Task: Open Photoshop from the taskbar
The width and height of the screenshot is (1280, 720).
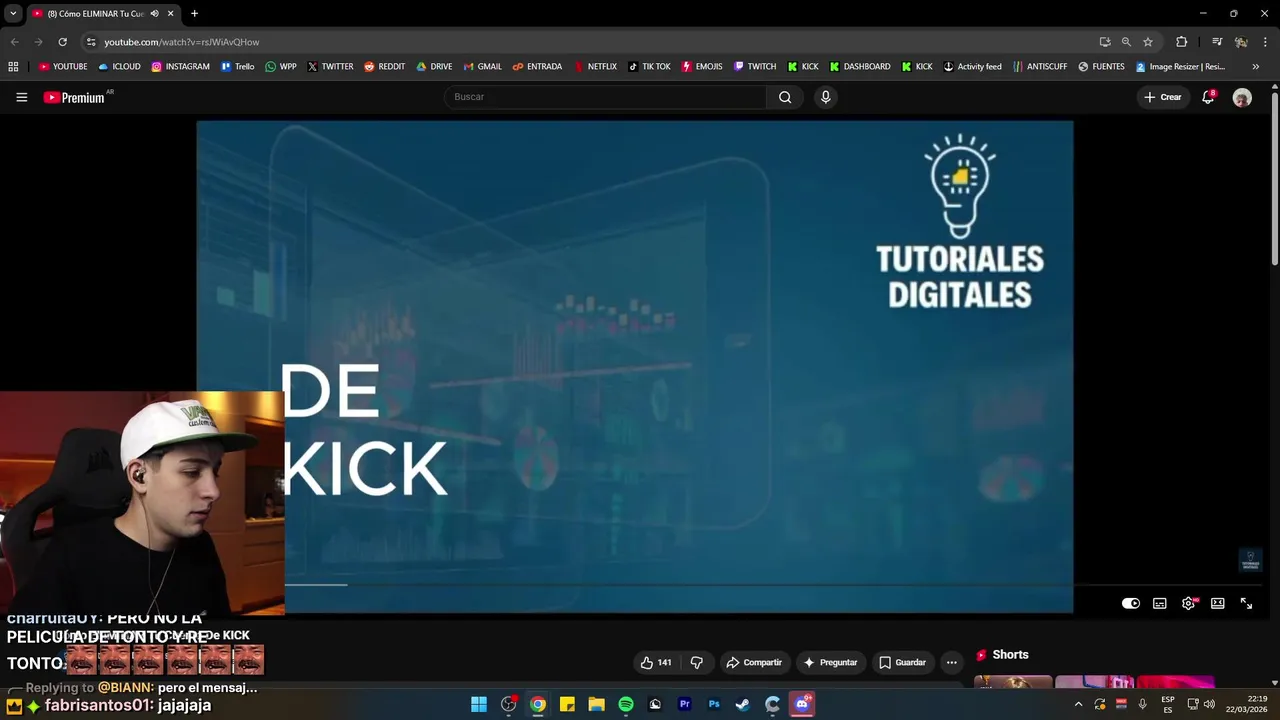Action: pyautogui.click(x=714, y=704)
